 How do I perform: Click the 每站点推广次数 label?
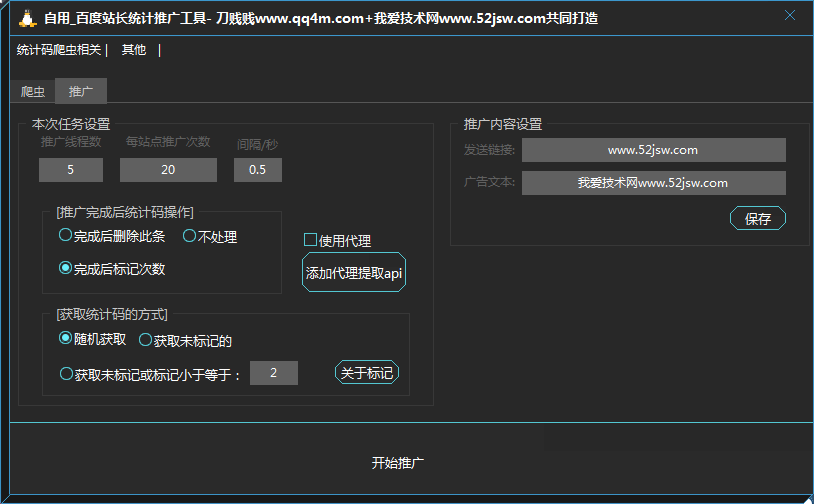pyautogui.click(x=168, y=142)
